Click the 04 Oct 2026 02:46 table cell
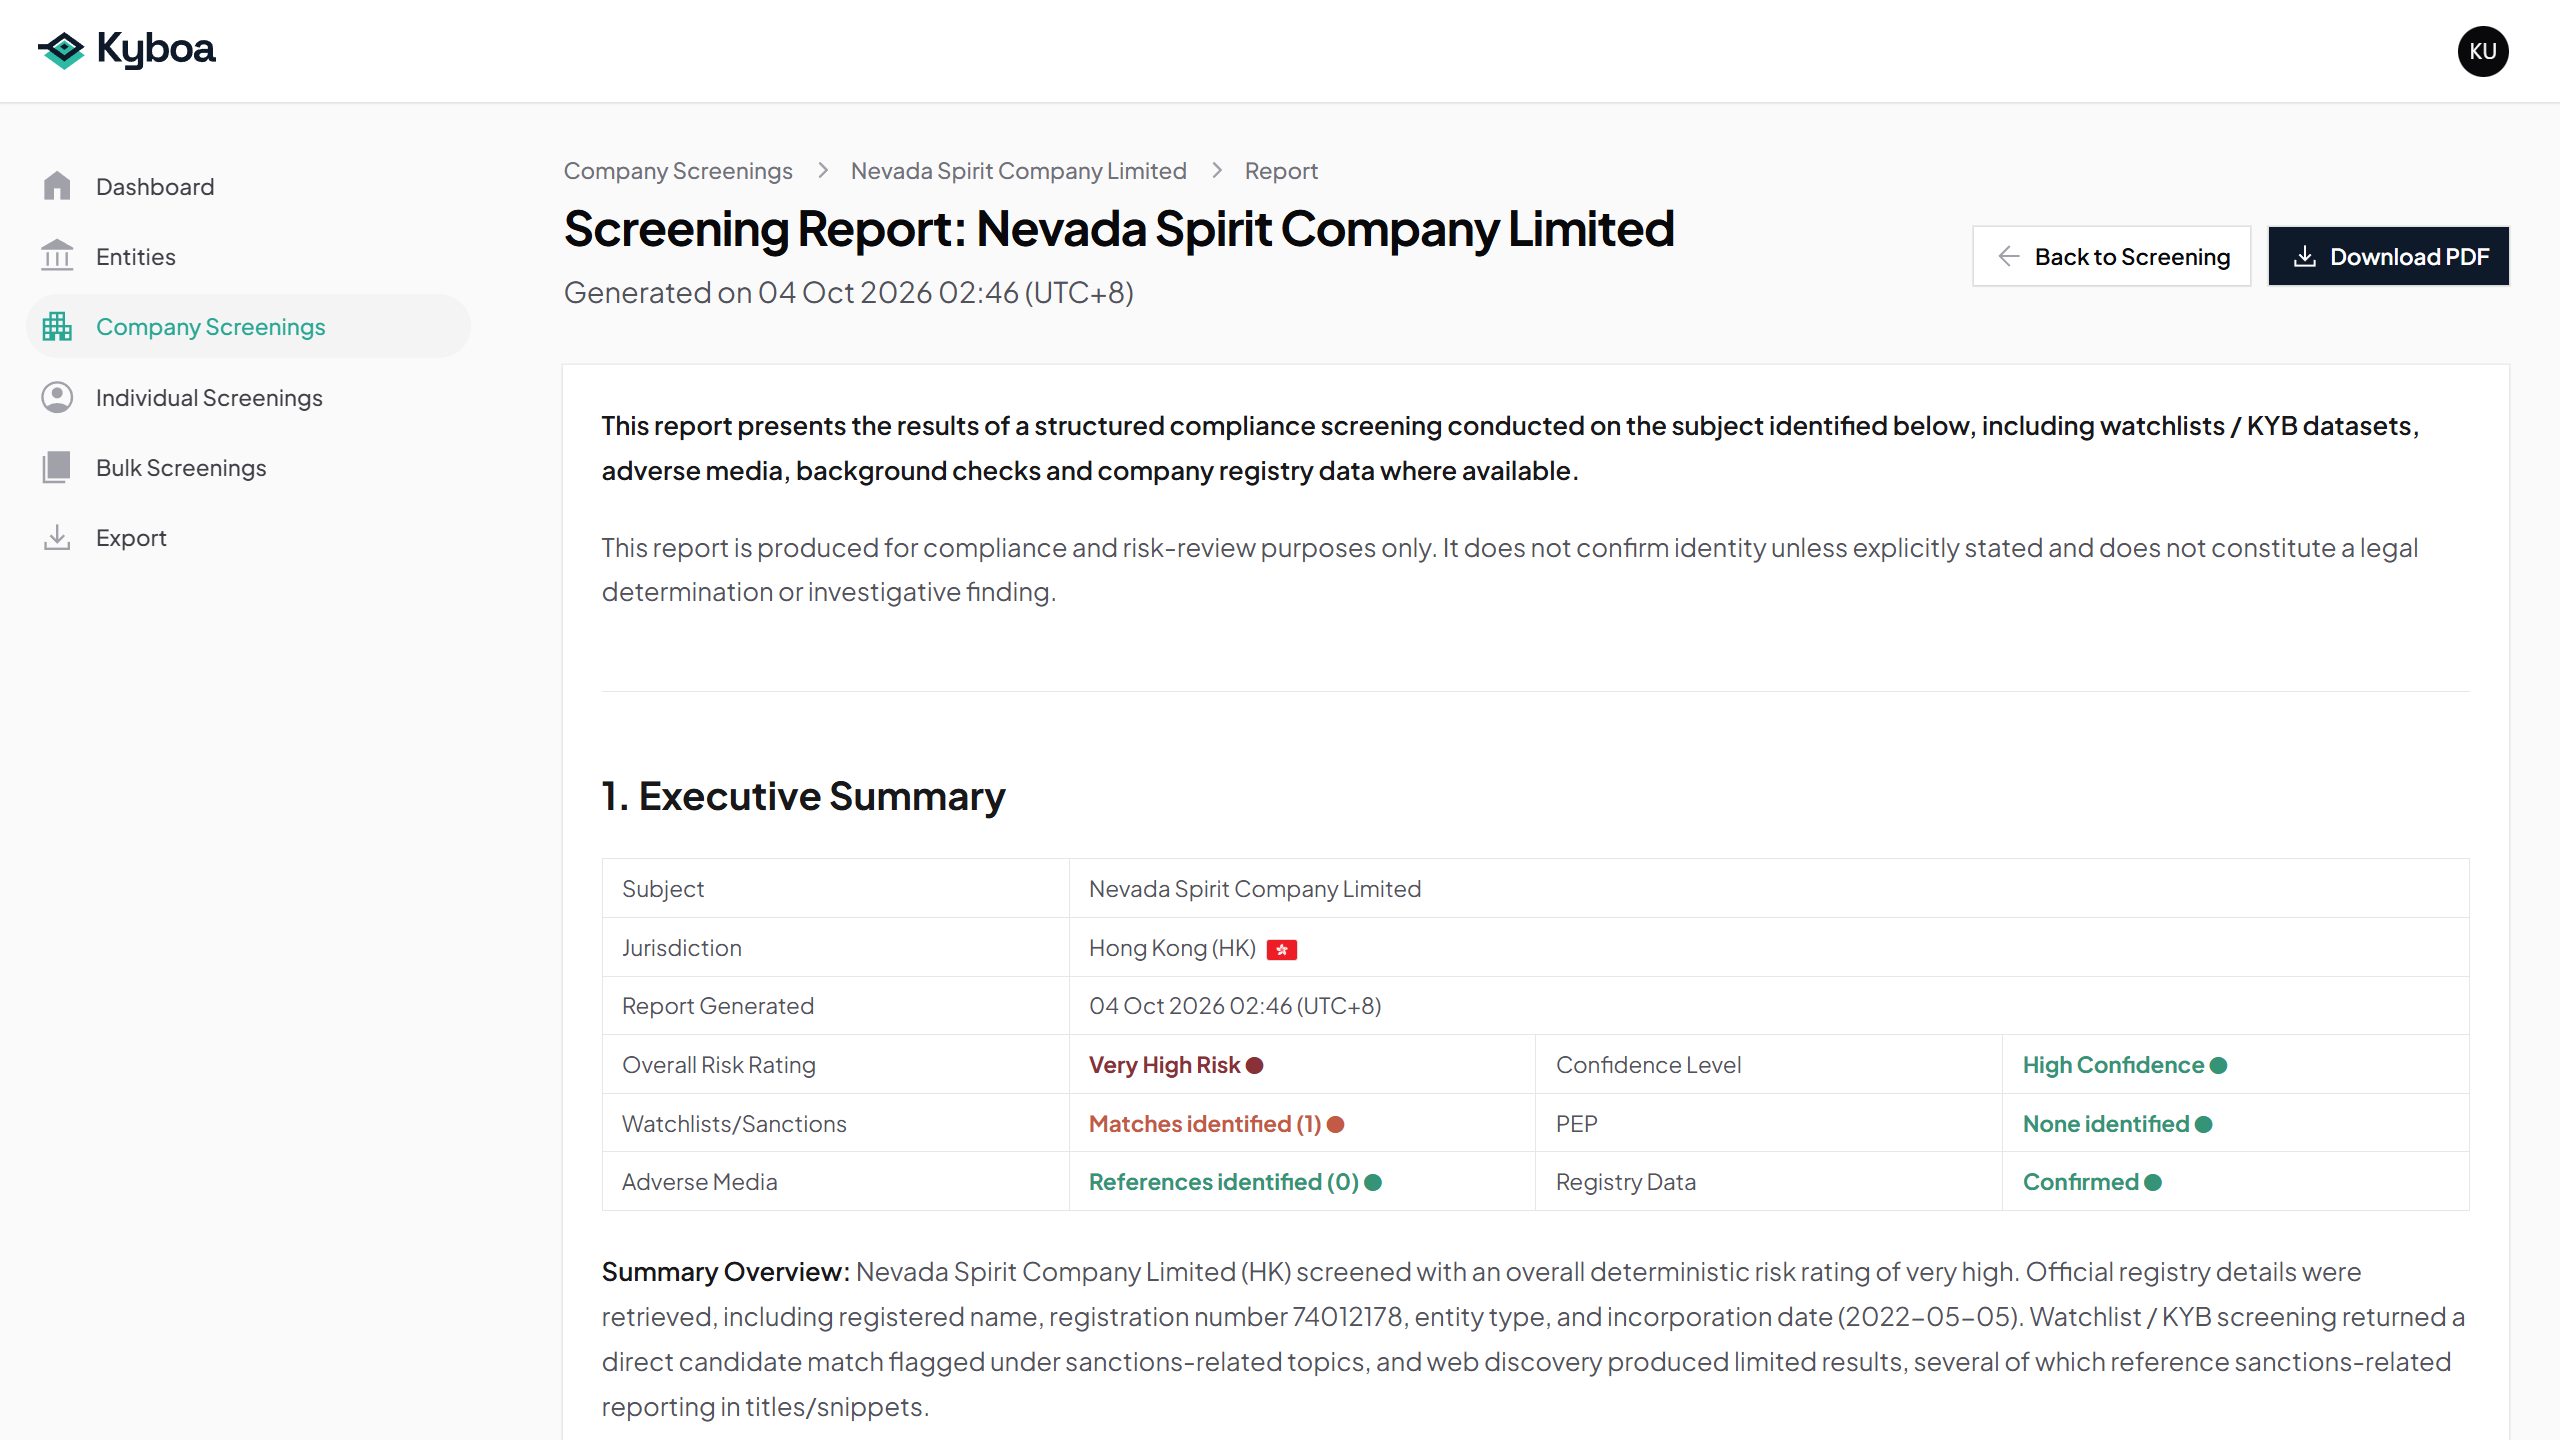 [x=1768, y=1006]
